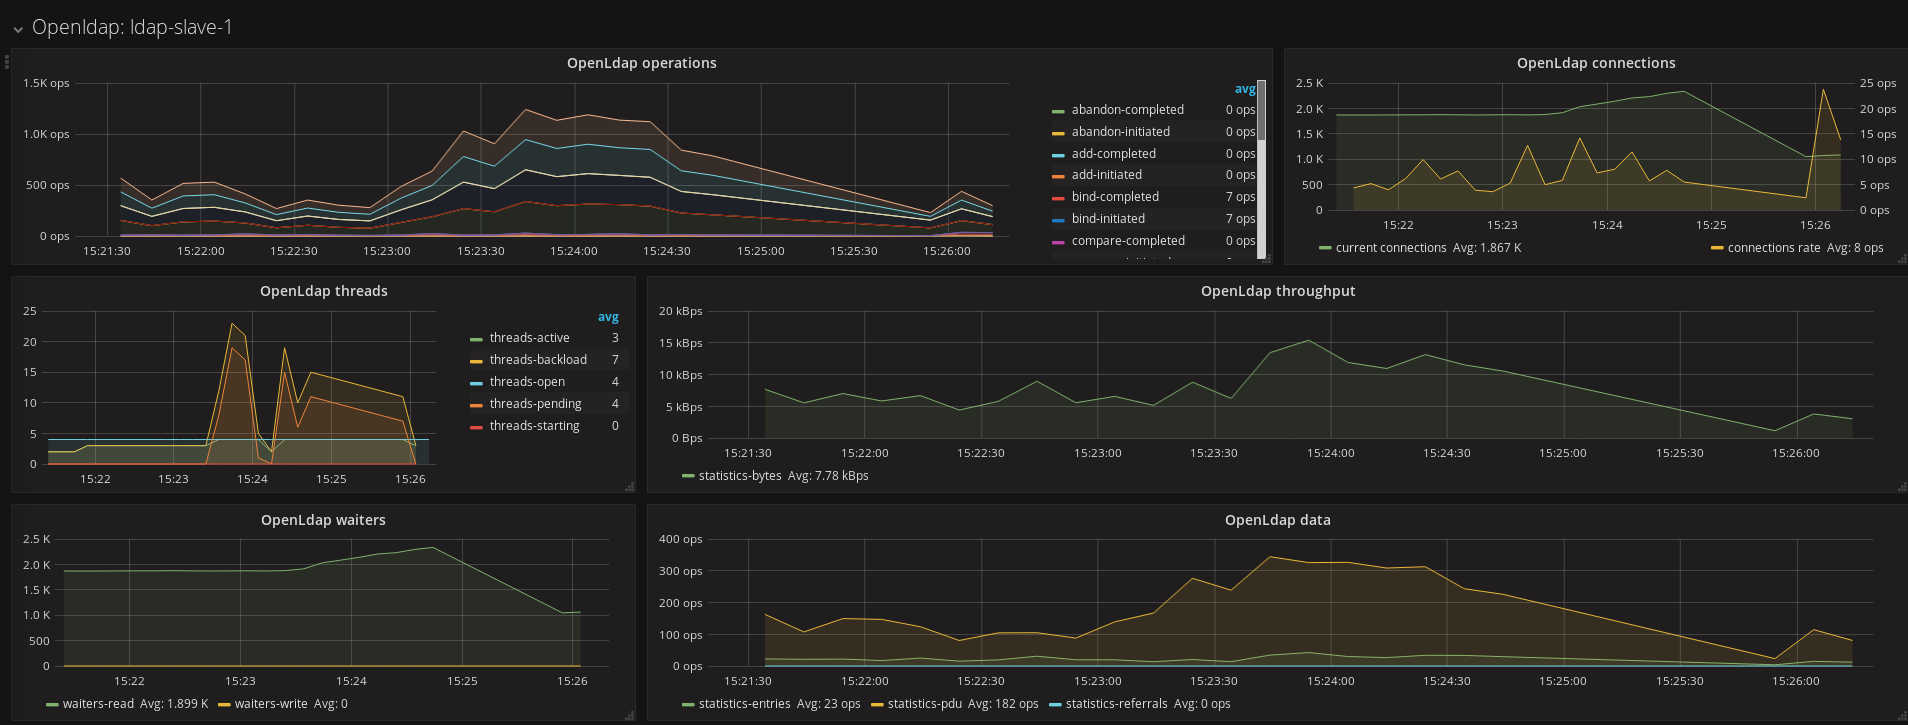This screenshot has width=1908, height=725.
Task: Click the threads-backload yellow color swatch
Action: [476, 361]
